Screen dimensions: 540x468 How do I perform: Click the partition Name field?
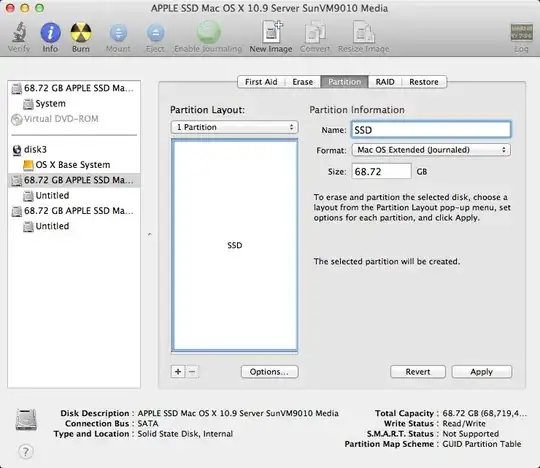431,130
